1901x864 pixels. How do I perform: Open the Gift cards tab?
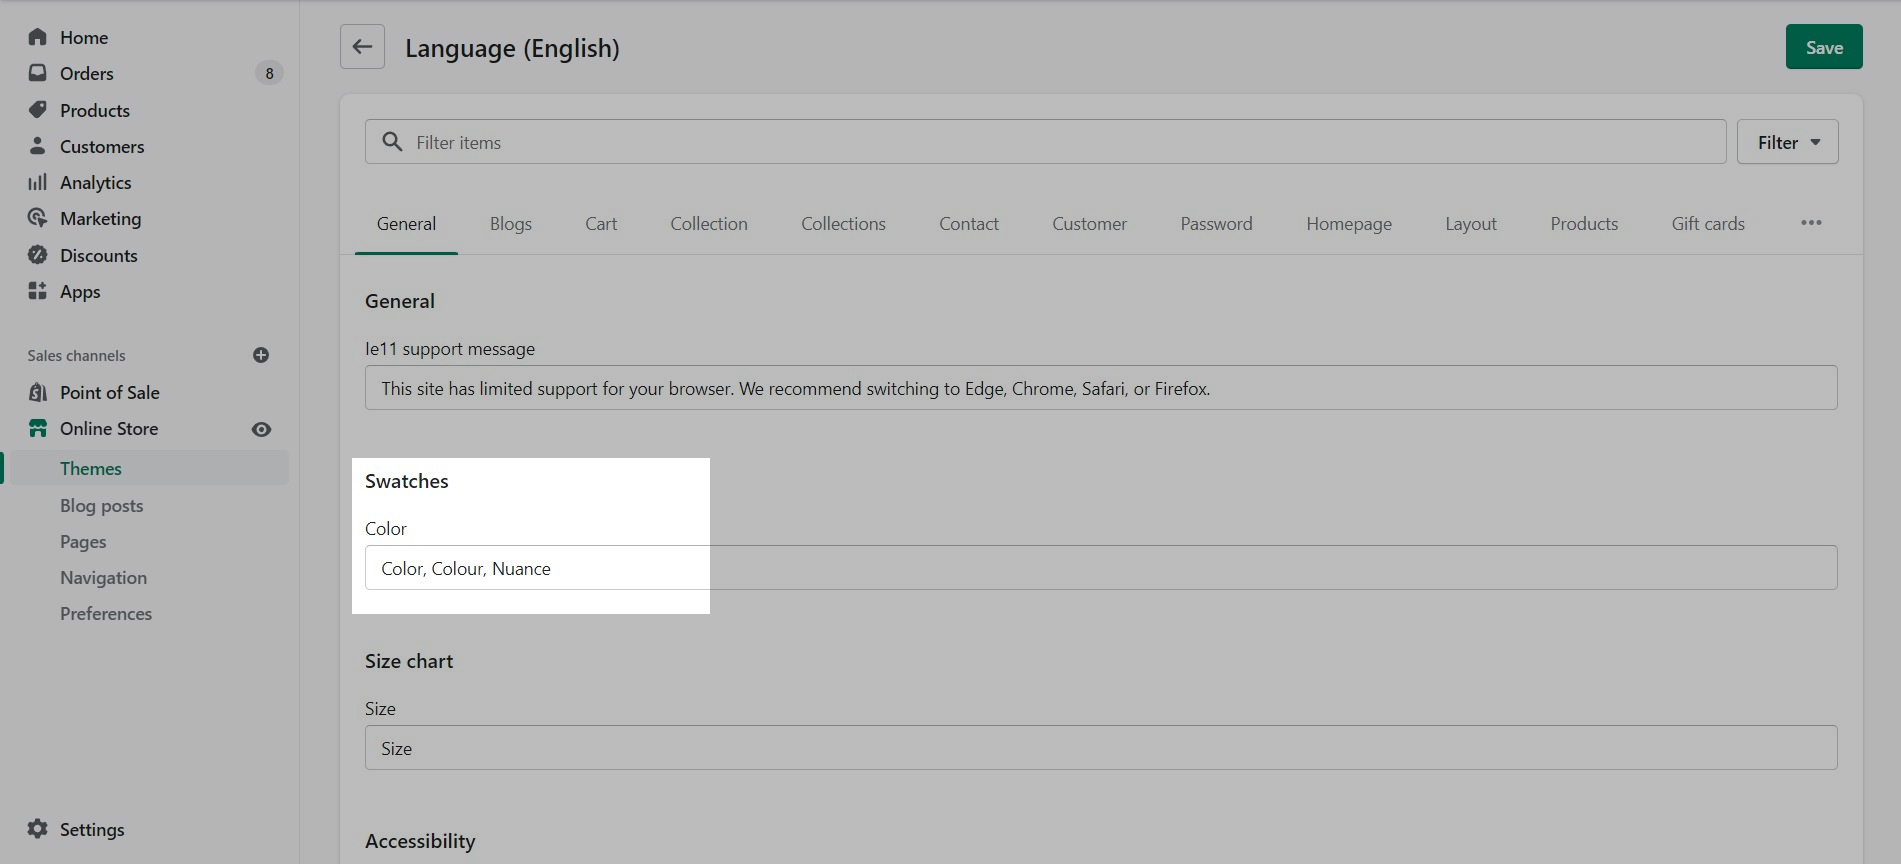1707,224
